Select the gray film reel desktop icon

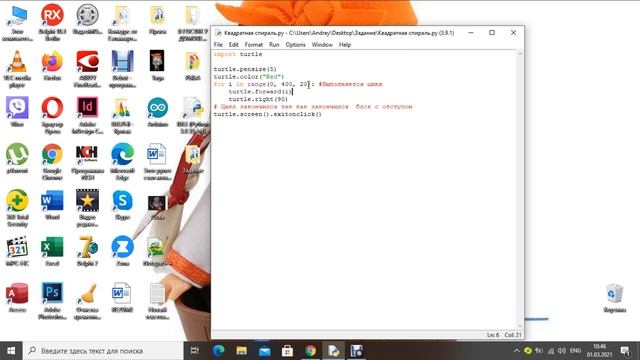(x=87, y=20)
